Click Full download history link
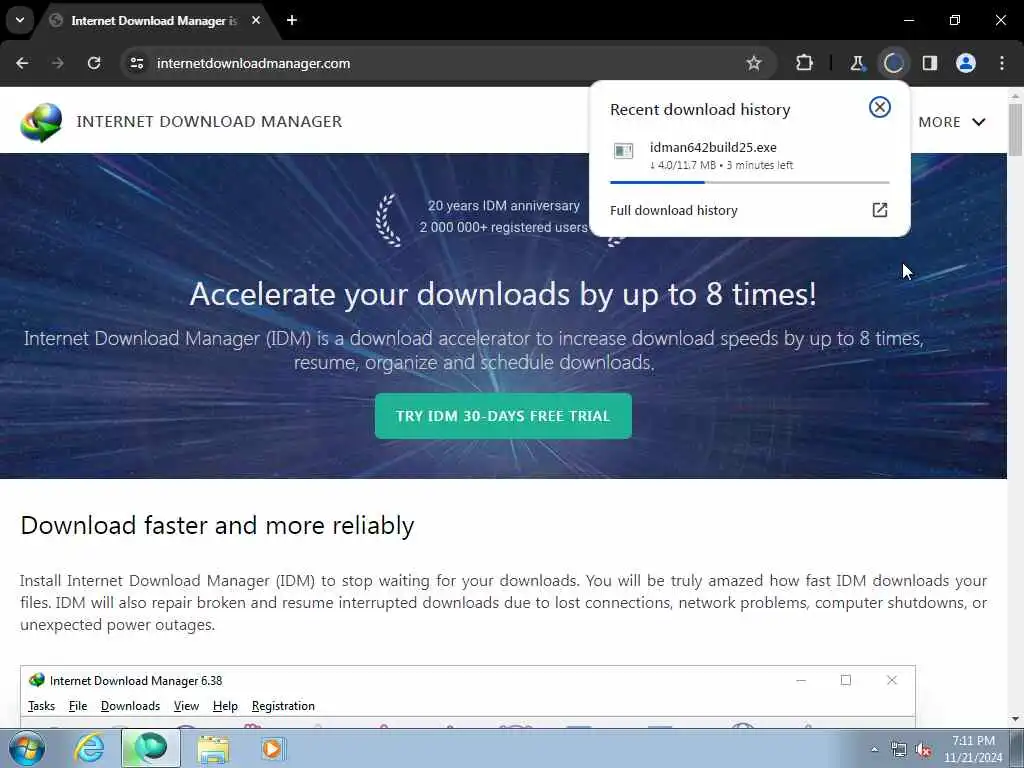This screenshot has width=1024, height=768. pos(673,210)
